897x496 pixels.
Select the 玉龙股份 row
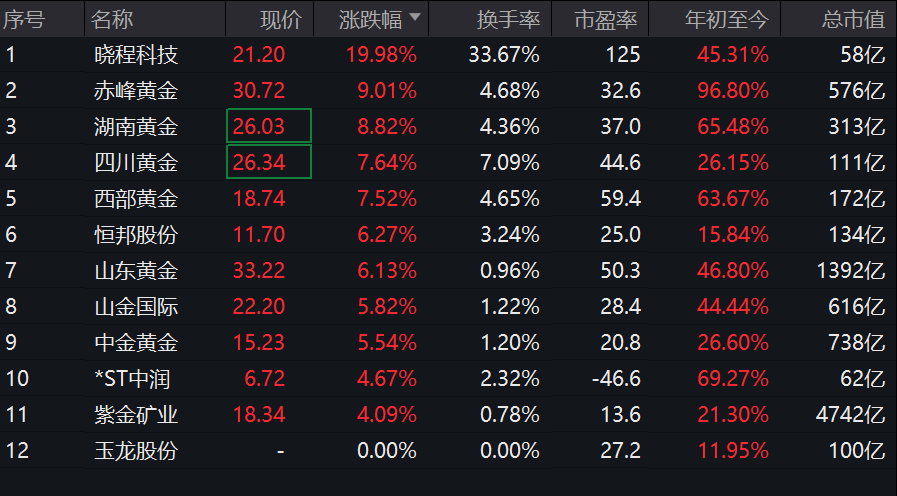(x=135, y=450)
